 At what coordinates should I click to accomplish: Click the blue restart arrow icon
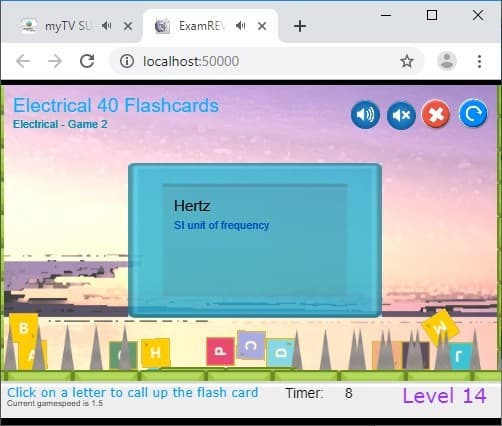tap(473, 114)
